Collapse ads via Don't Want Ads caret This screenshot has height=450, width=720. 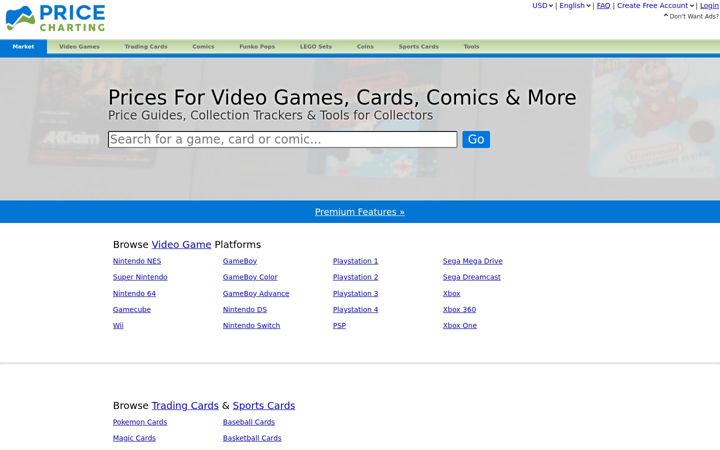[666, 16]
